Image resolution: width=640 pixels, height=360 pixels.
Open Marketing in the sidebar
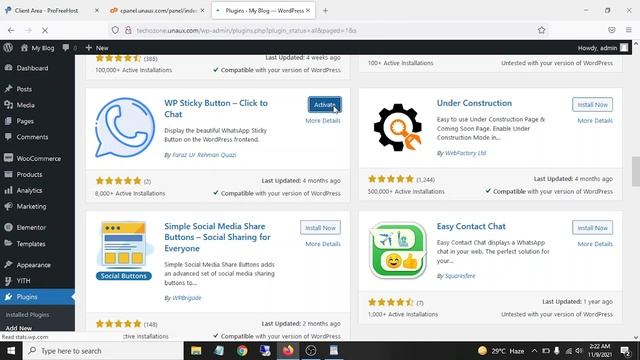pyautogui.click(x=31, y=207)
